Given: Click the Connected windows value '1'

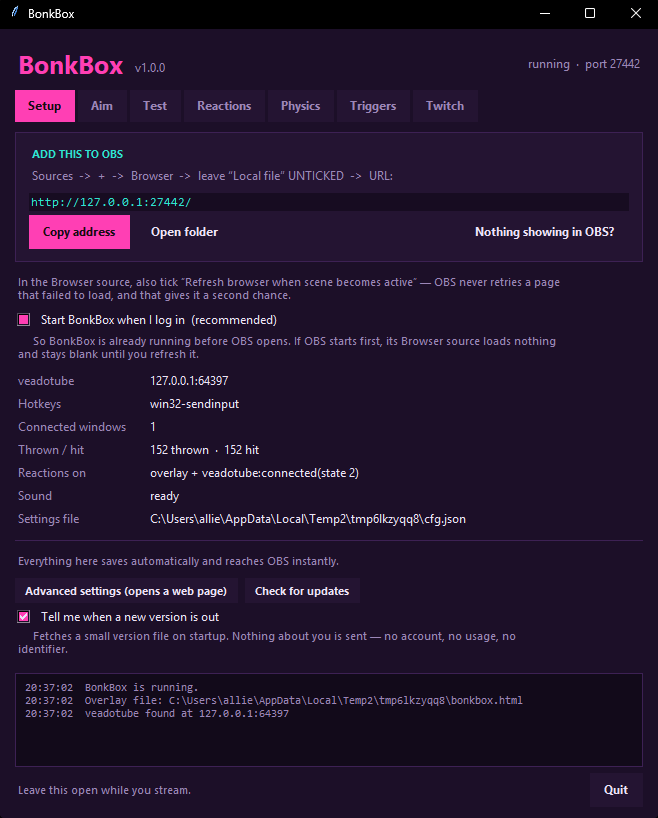Looking at the screenshot, I should click(x=153, y=427).
